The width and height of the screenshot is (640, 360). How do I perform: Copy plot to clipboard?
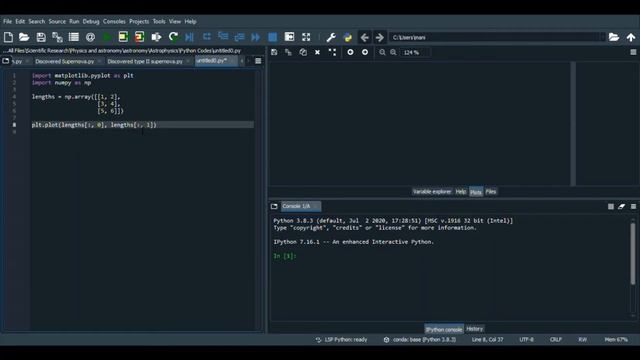tap(303, 52)
